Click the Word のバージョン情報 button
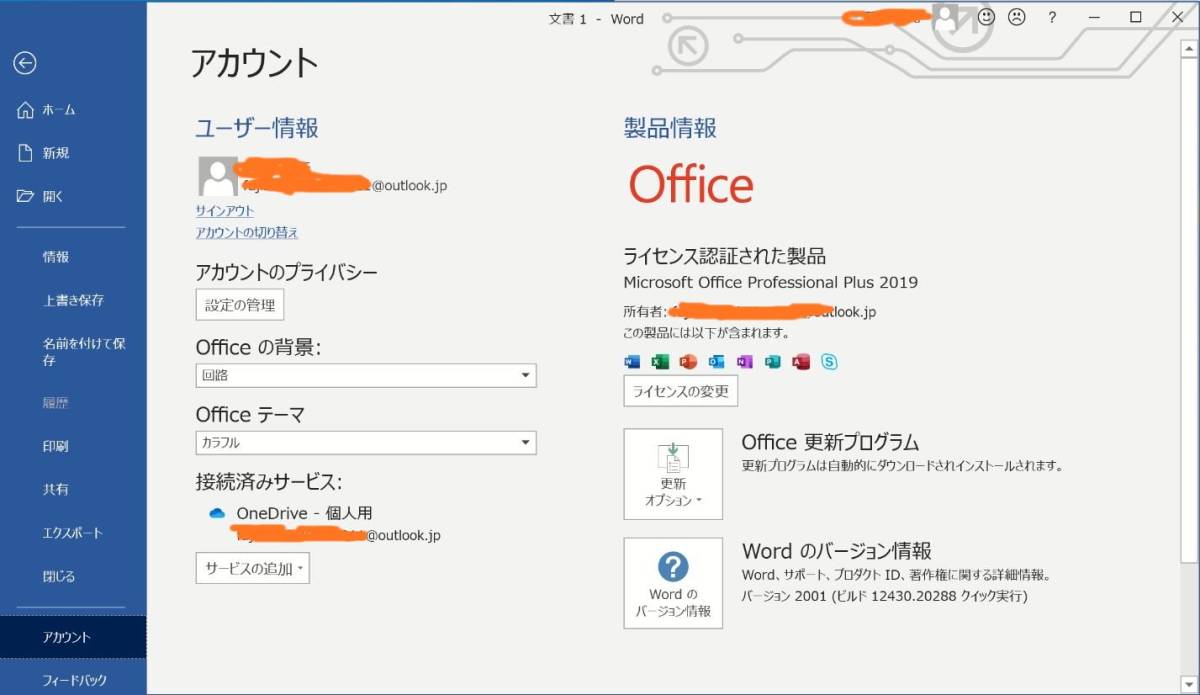Screen dimensions: 1200x695 [673, 583]
